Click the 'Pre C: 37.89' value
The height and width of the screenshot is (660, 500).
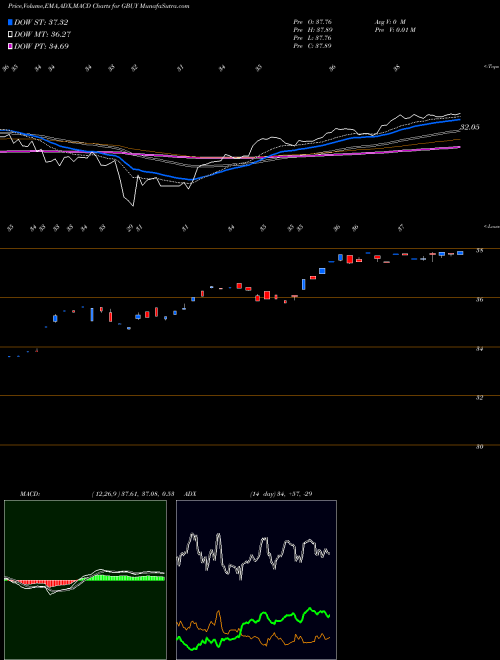(313, 46)
